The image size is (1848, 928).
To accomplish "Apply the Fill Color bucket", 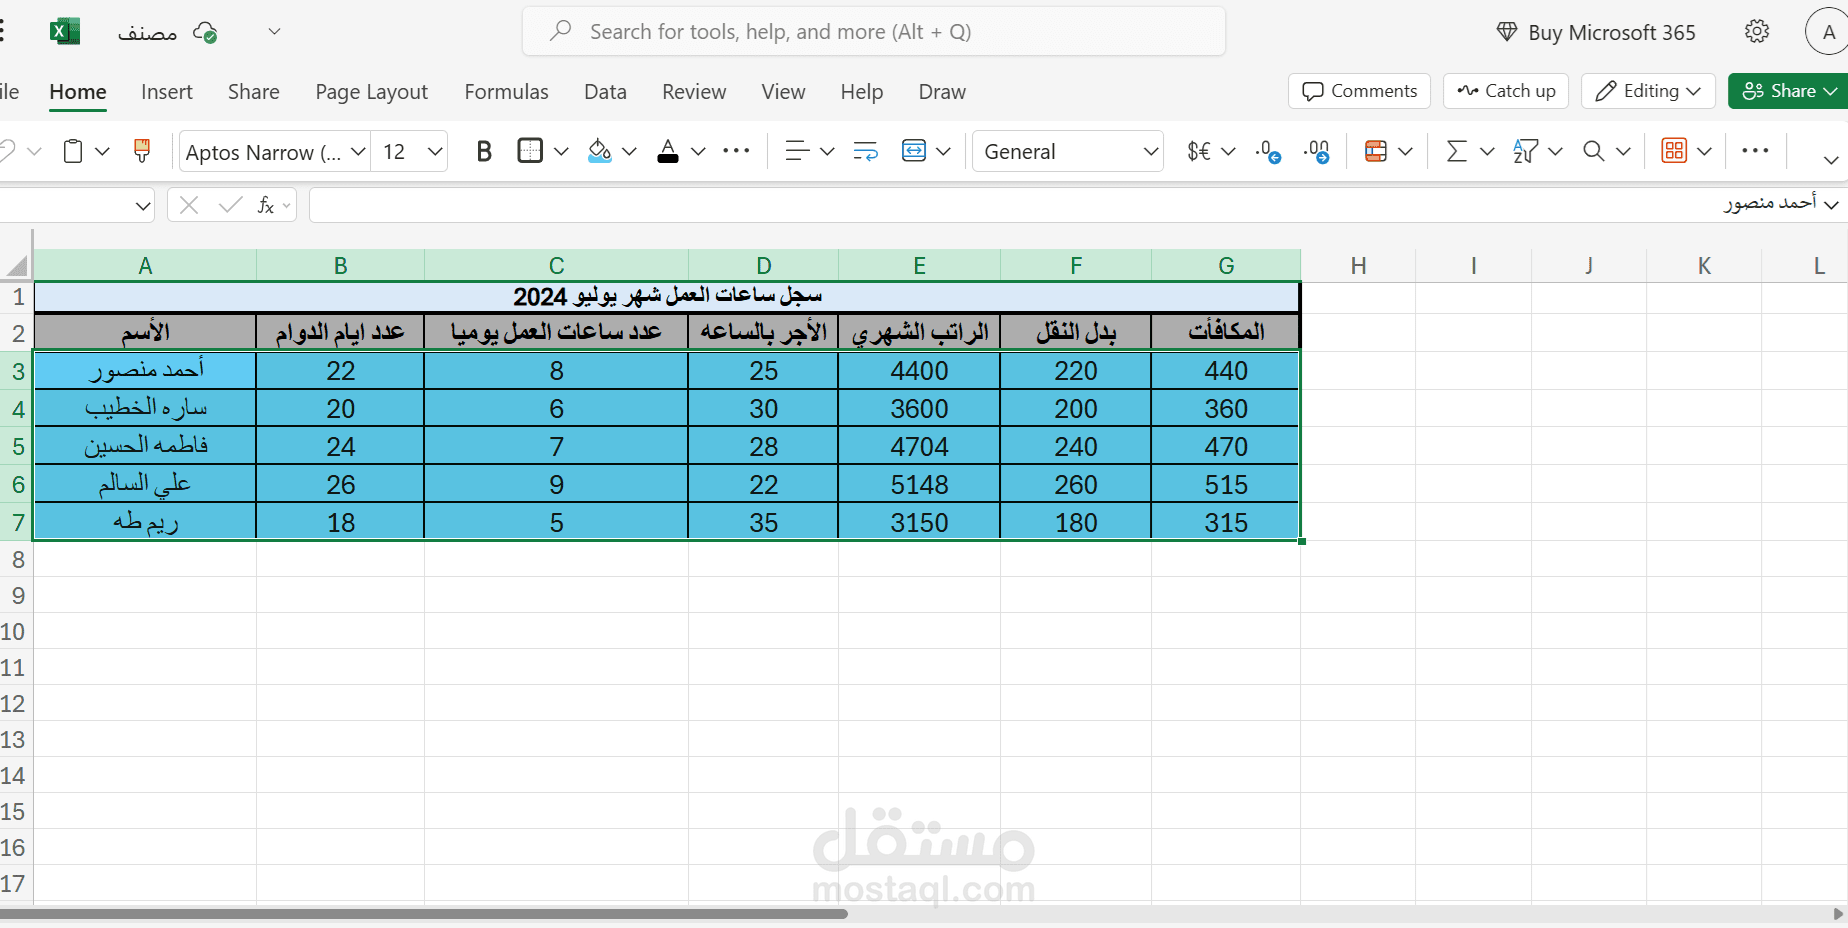I will coord(599,151).
